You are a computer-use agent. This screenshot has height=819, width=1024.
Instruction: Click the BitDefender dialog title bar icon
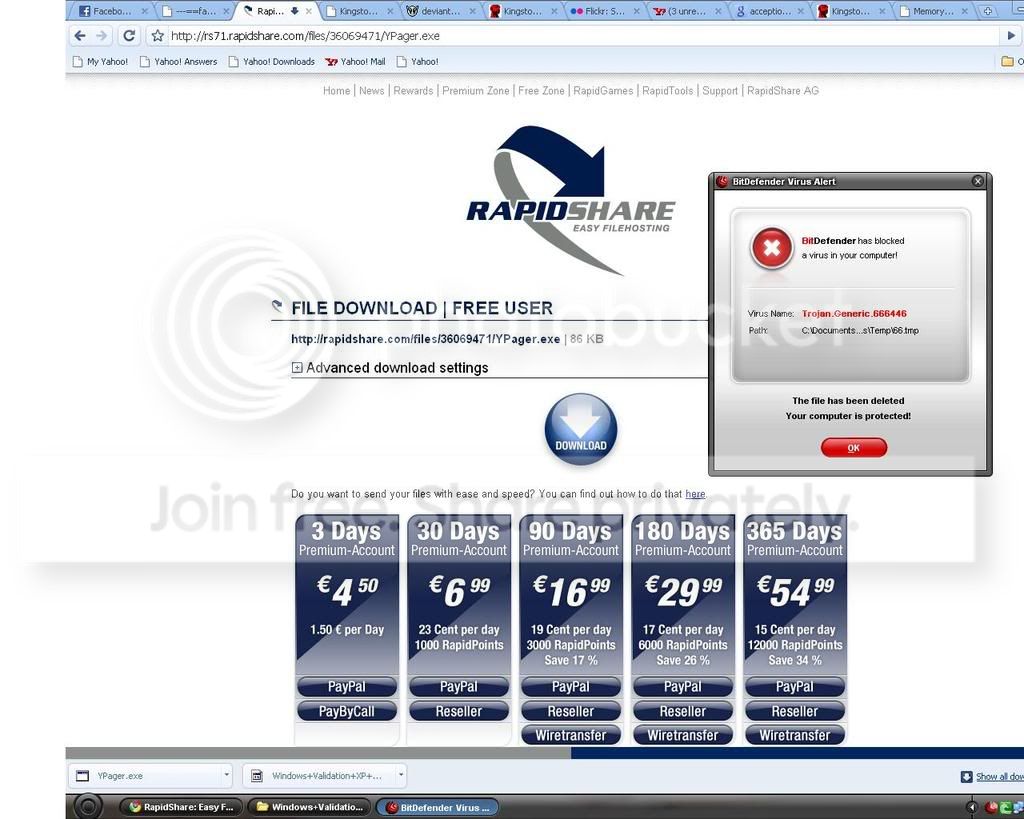coord(722,182)
